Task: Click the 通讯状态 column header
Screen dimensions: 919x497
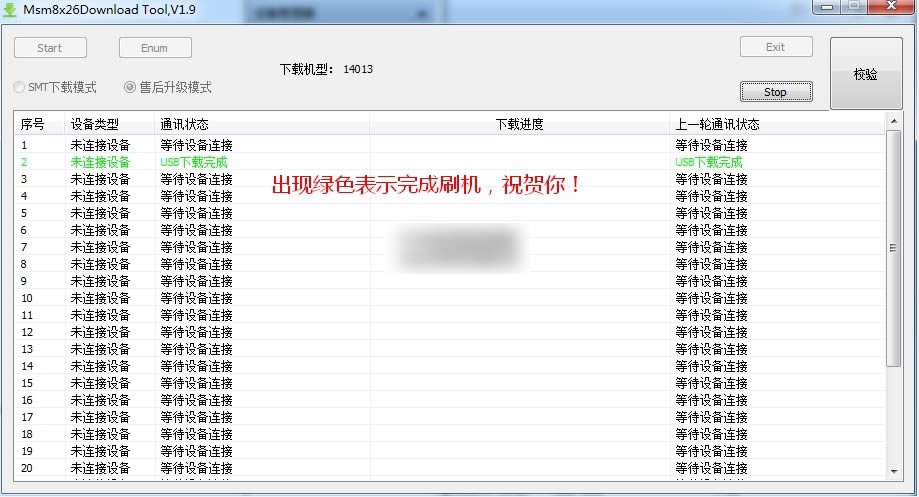Action: (x=185, y=124)
